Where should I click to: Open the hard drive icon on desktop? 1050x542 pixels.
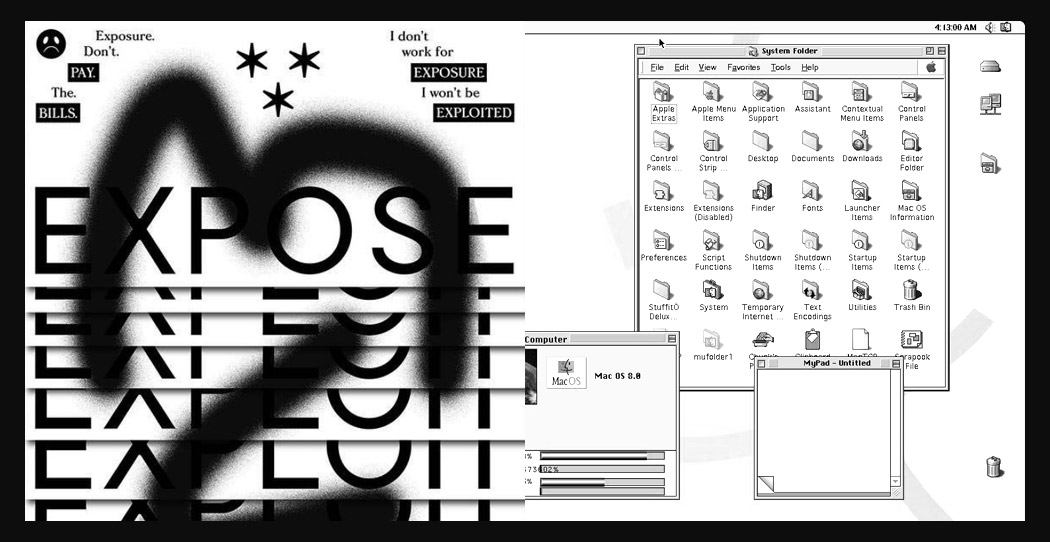coord(990,66)
